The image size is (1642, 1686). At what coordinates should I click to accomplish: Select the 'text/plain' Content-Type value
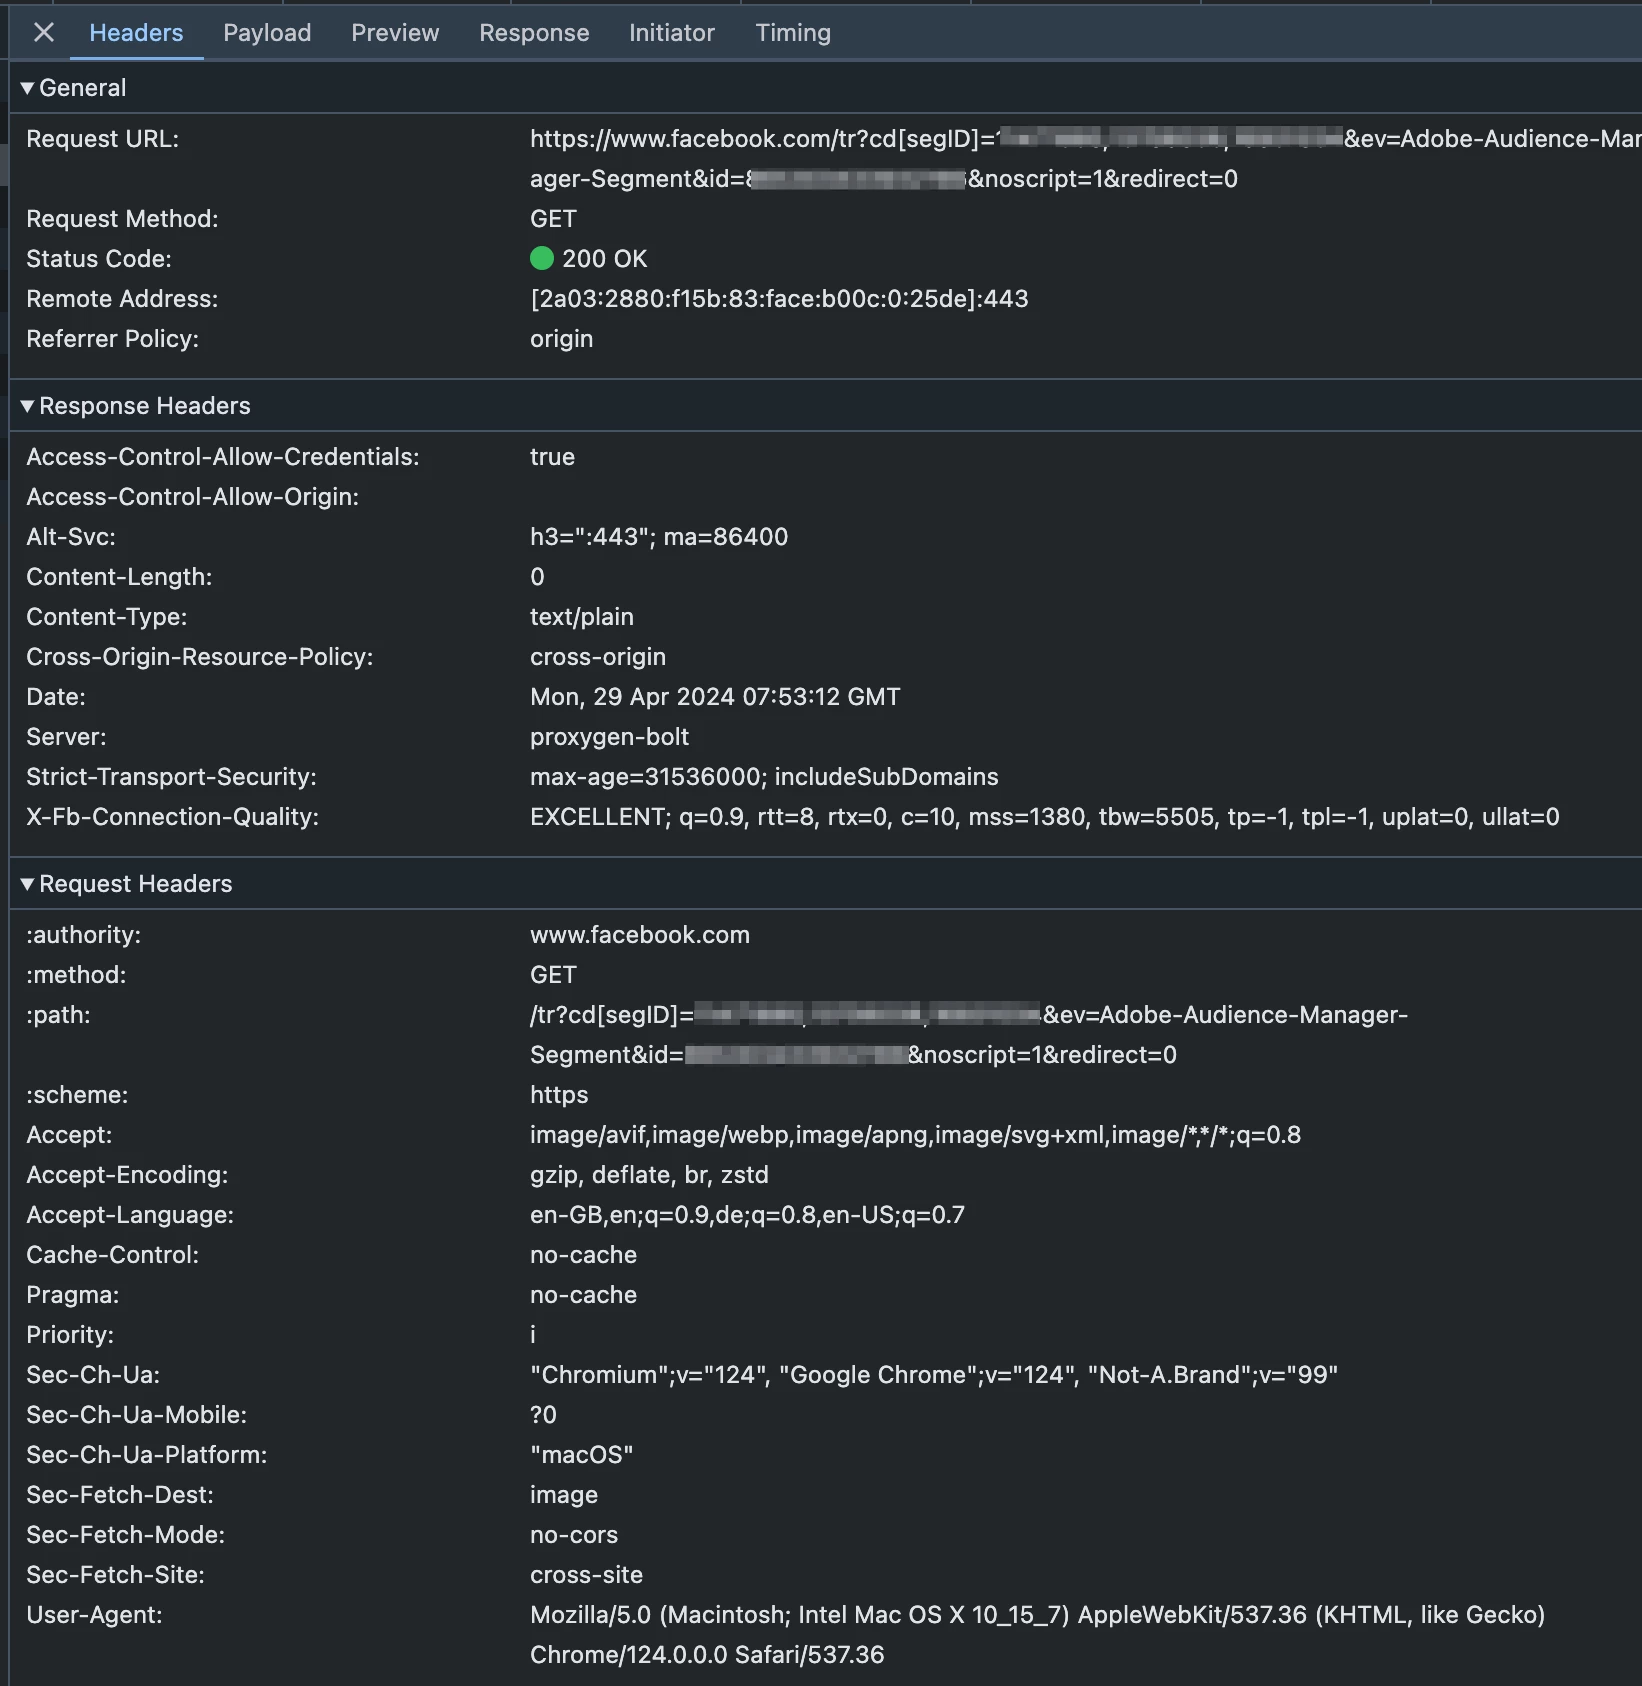[x=581, y=617]
